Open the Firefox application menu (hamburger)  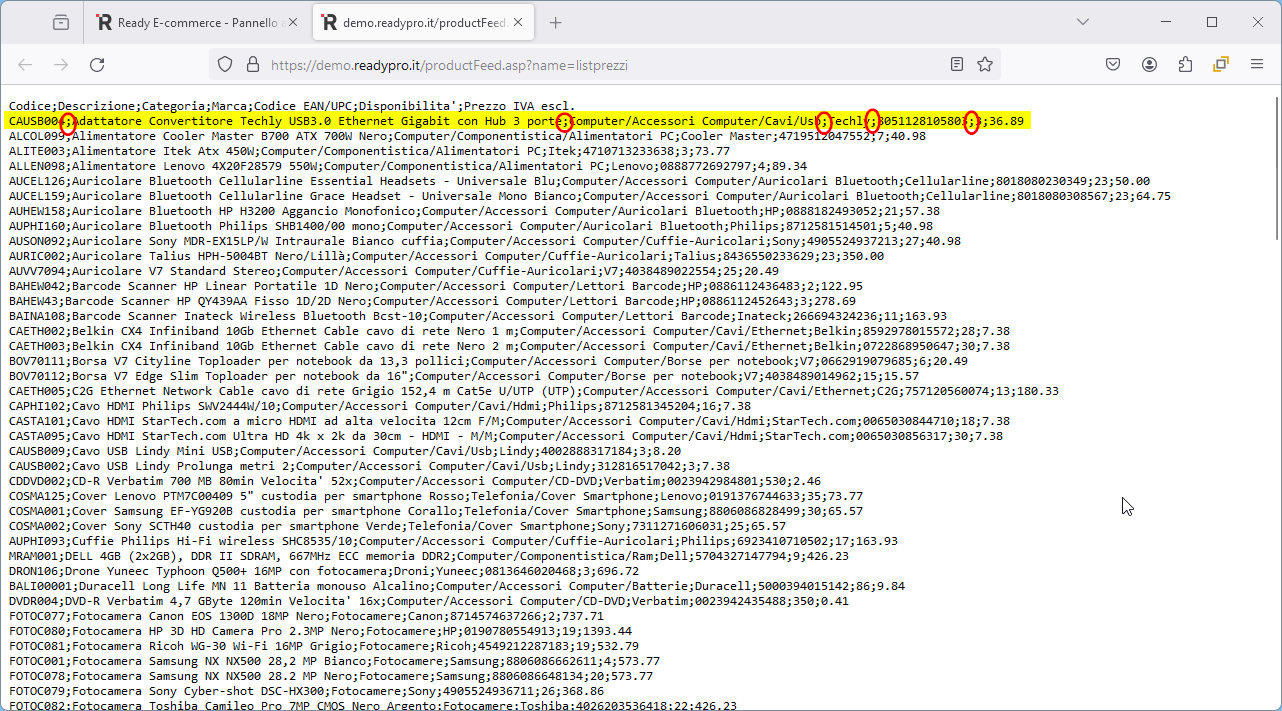(x=1257, y=65)
